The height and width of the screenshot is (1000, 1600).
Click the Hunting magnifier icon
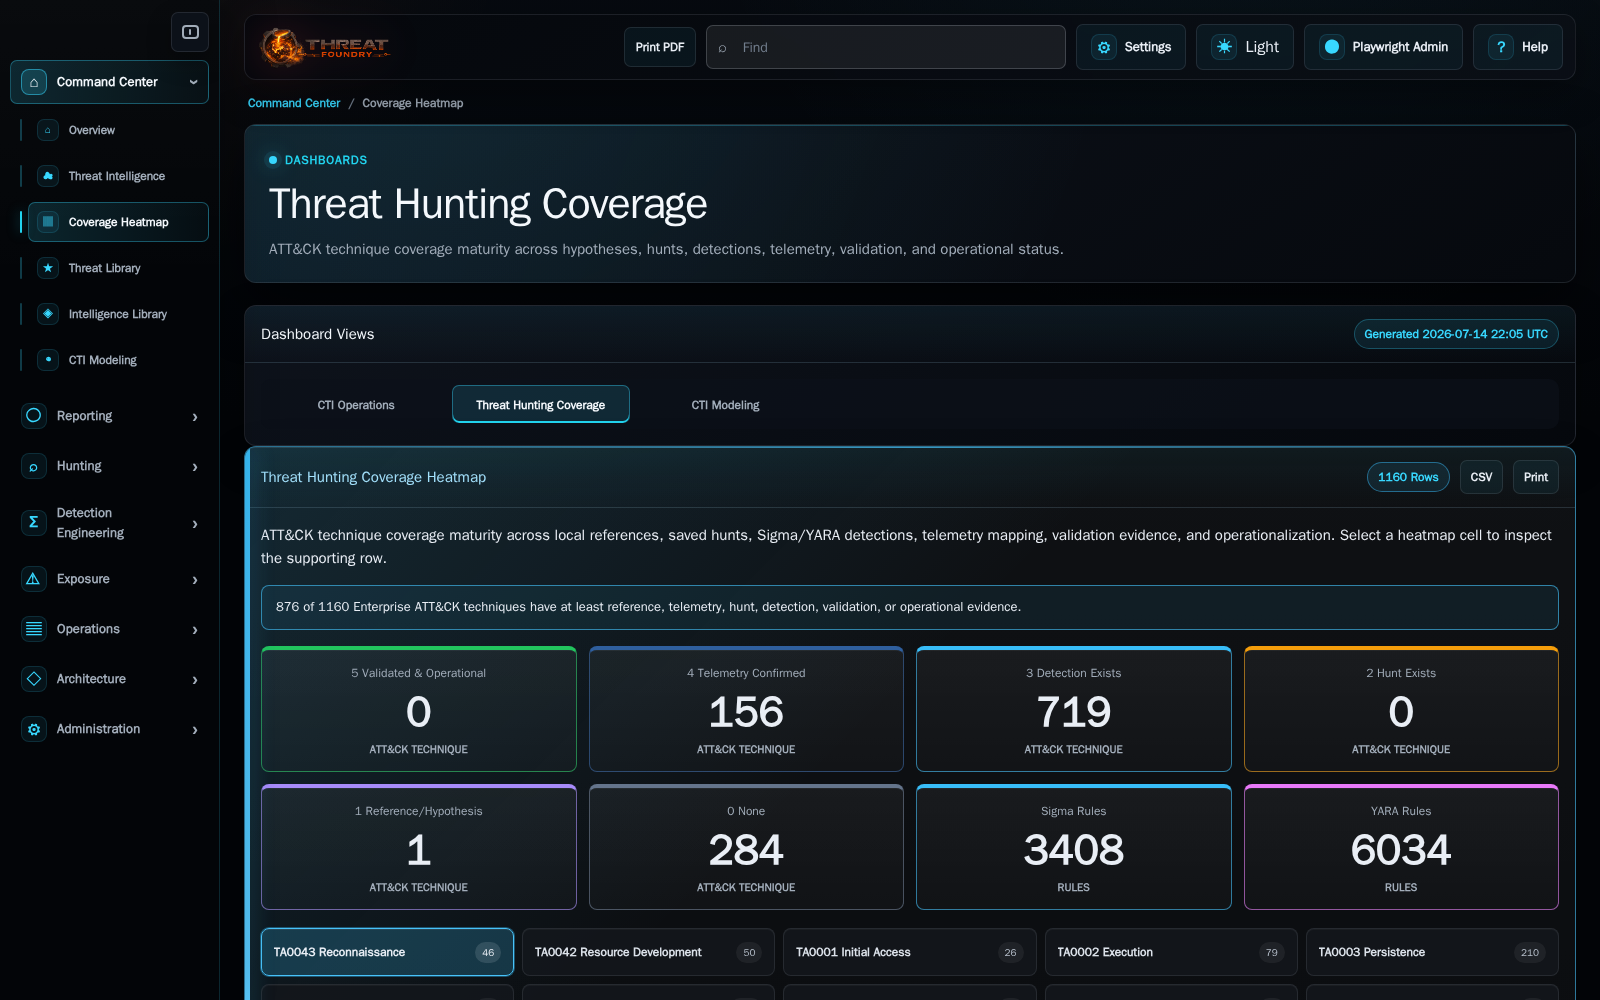point(34,466)
